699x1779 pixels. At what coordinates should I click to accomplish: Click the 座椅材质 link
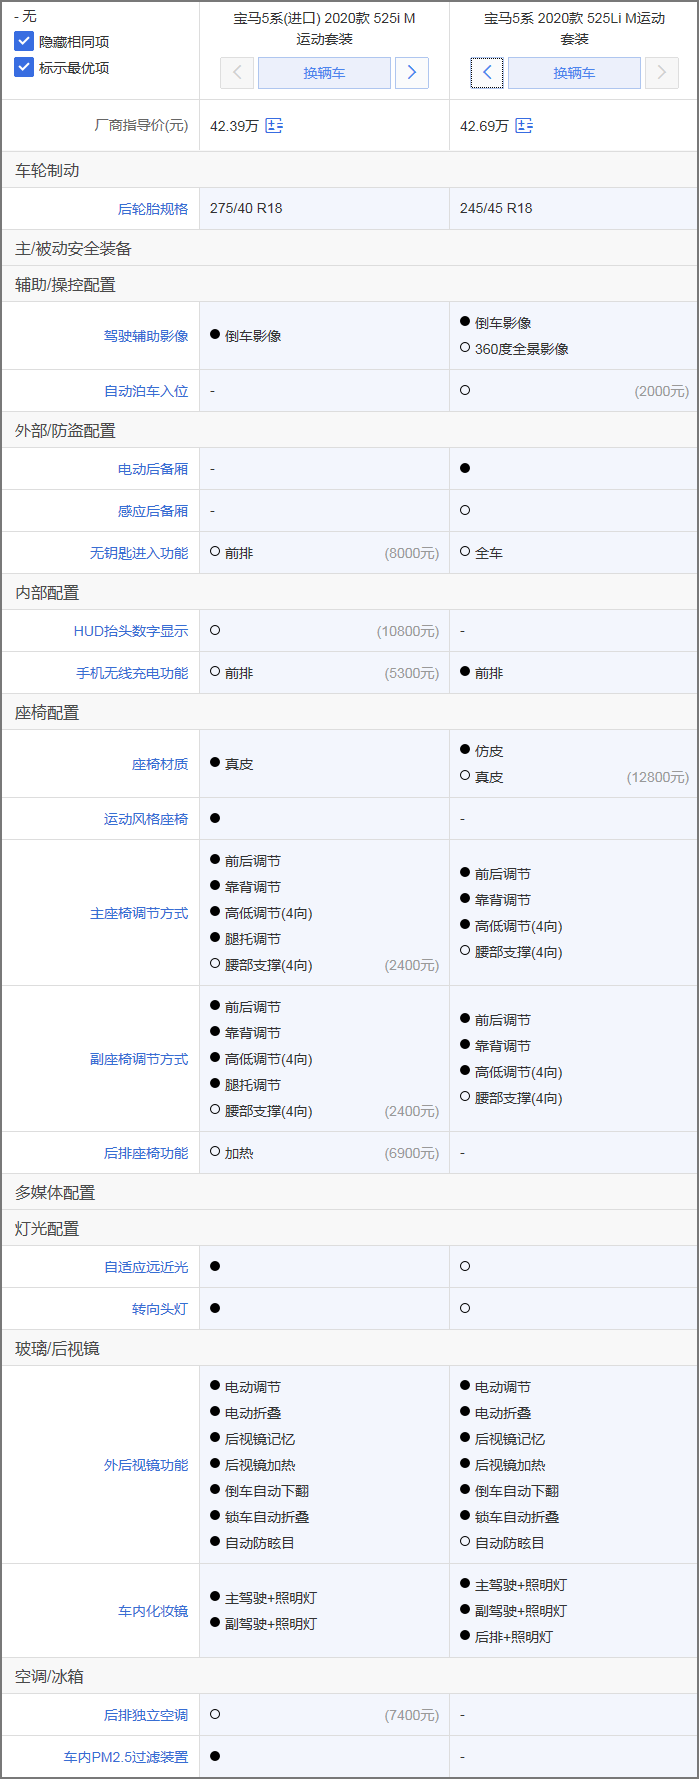pyautogui.click(x=160, y=764)
